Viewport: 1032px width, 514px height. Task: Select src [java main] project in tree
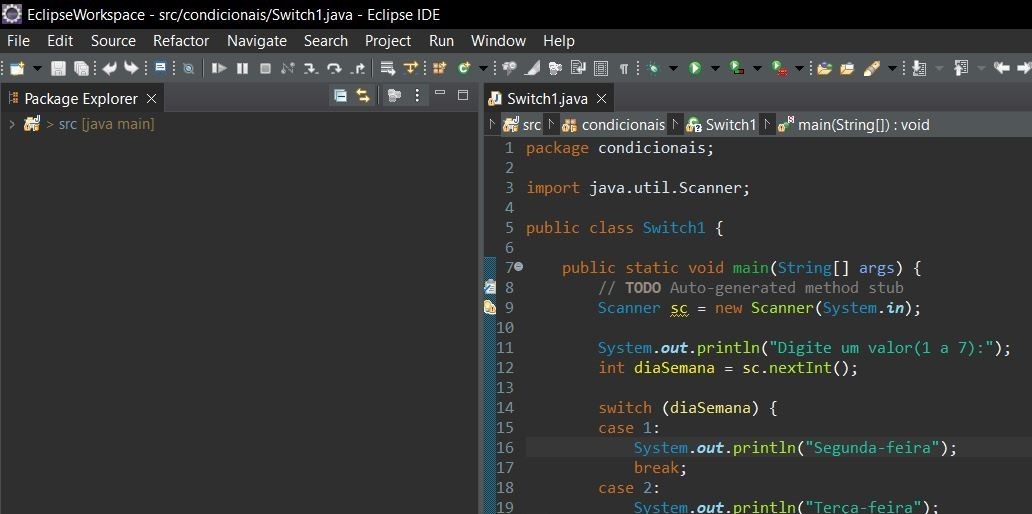[89, 124]
